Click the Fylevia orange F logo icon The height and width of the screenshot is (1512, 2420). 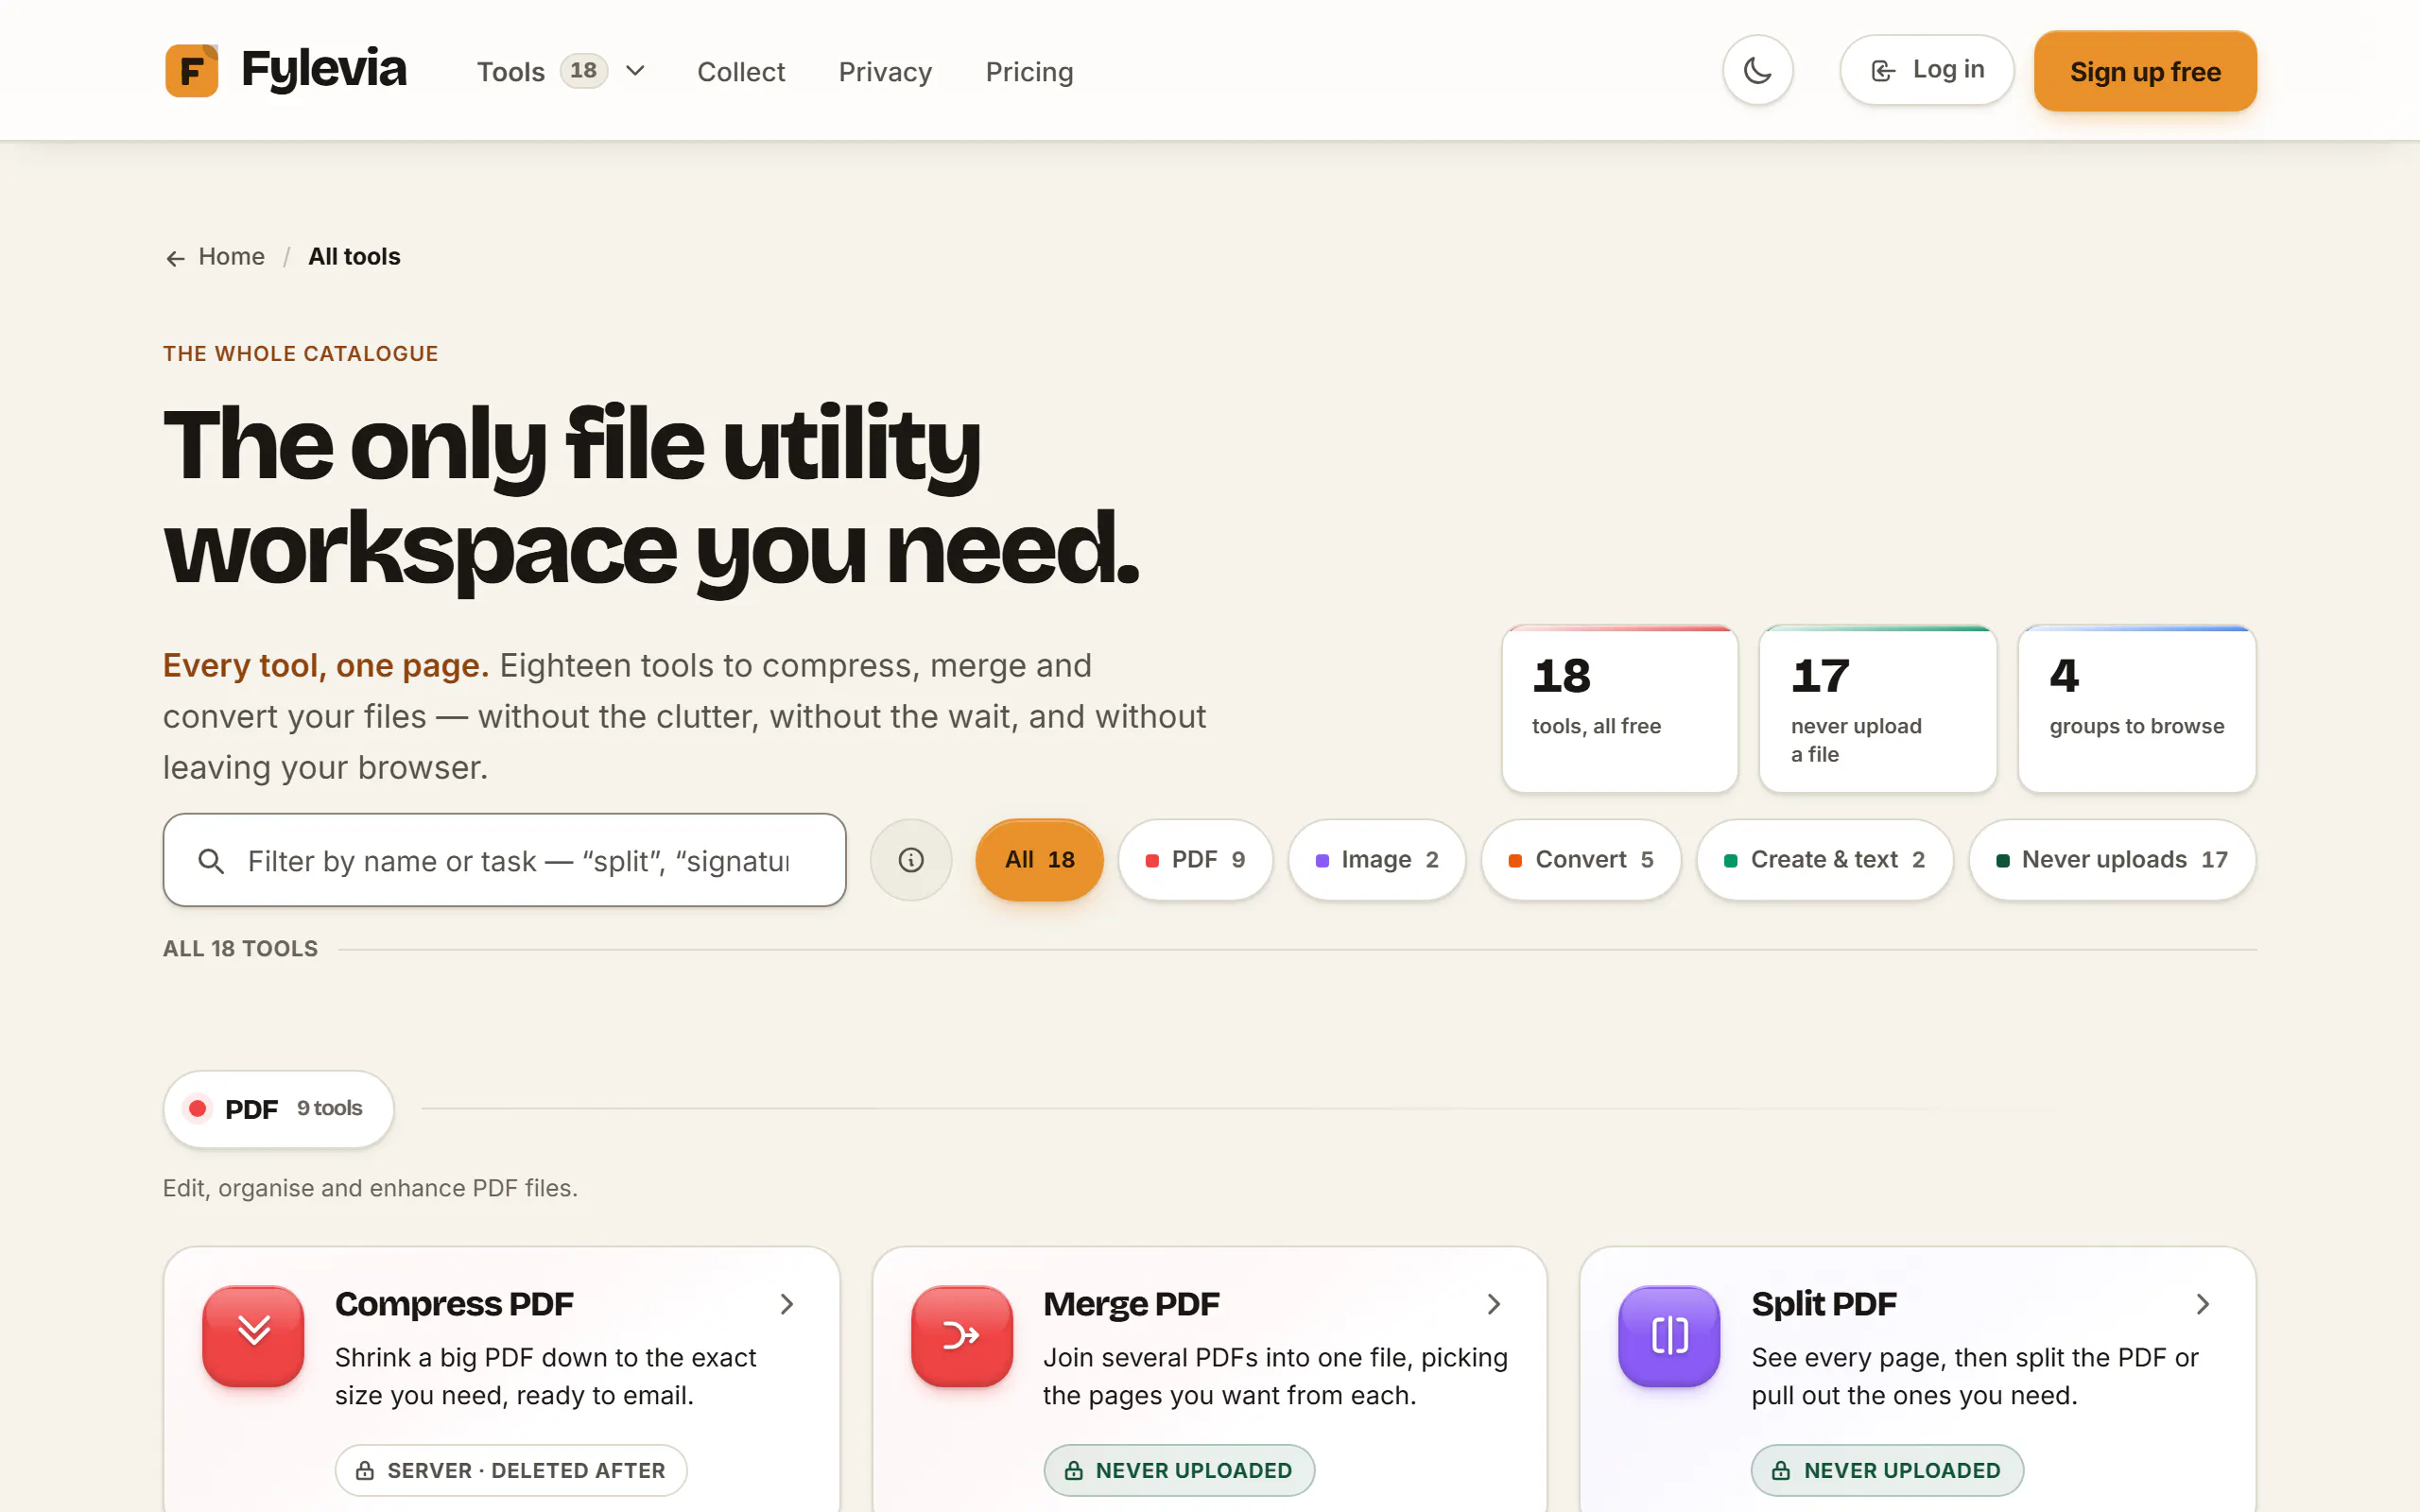pyautogui.click(x=192, y=71)
